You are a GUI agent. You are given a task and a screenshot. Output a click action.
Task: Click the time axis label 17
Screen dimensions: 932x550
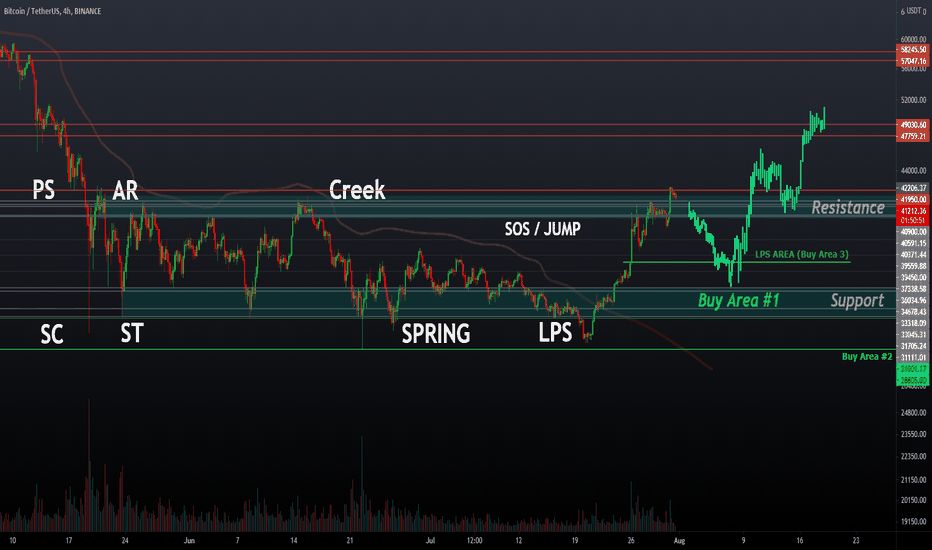coord(69,540)
